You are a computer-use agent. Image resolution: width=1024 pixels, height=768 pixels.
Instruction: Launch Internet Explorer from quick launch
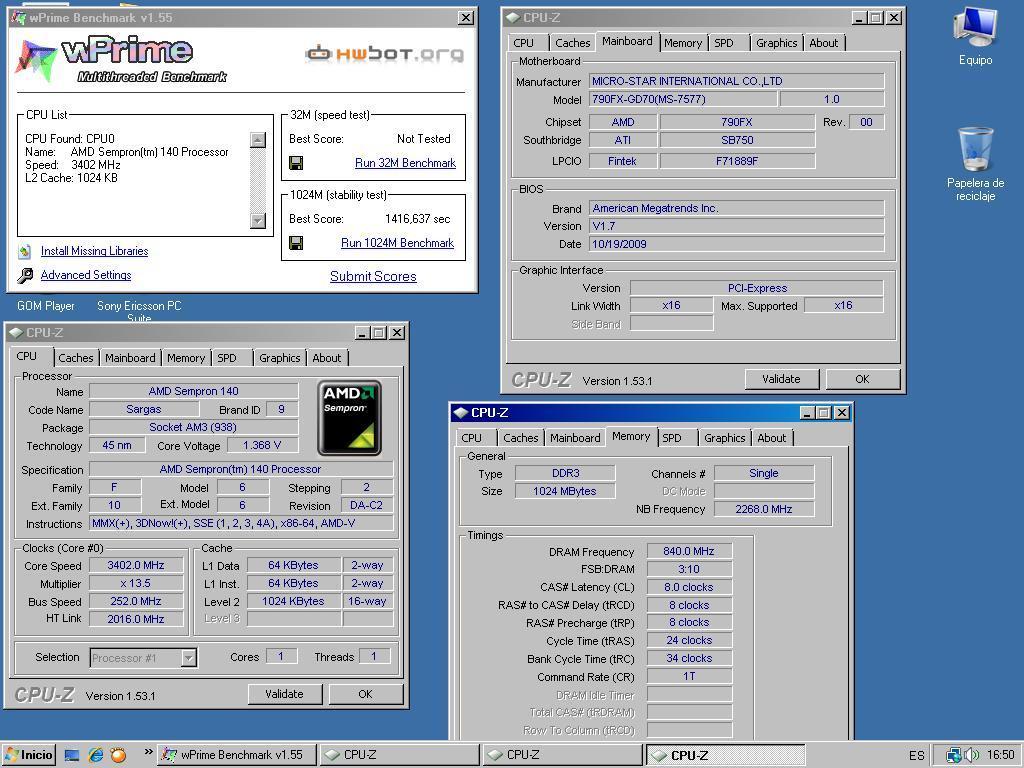(x=95, y=756)
